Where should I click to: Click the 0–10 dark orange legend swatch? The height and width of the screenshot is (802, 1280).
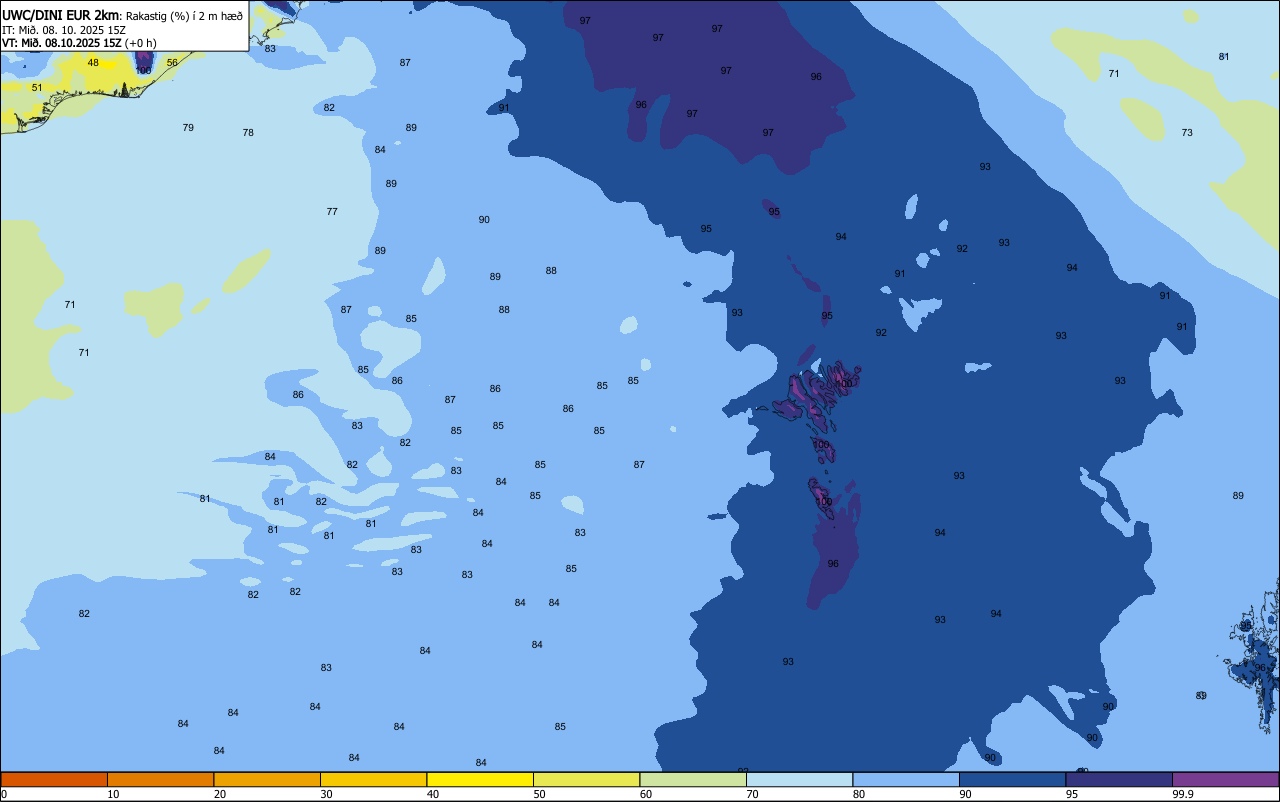click(54, 779)
